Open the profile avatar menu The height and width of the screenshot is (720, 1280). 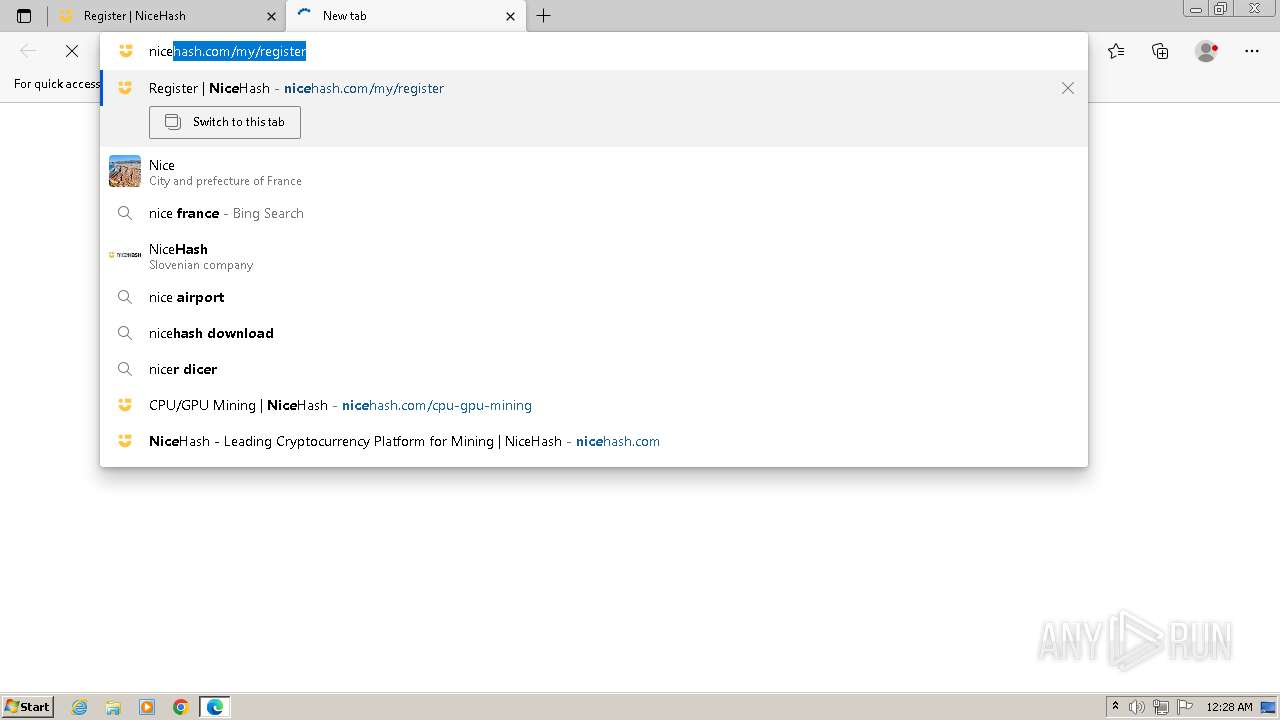(x=1207, y=51)
